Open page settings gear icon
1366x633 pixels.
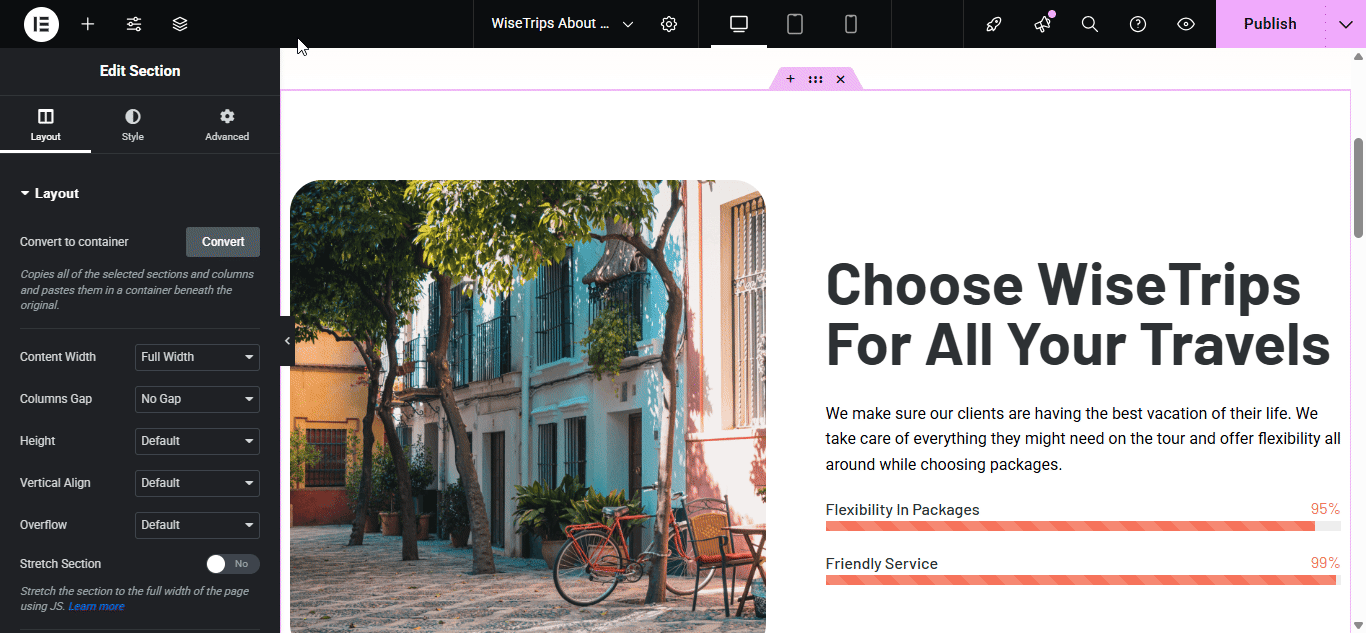[x=669, y=24]
